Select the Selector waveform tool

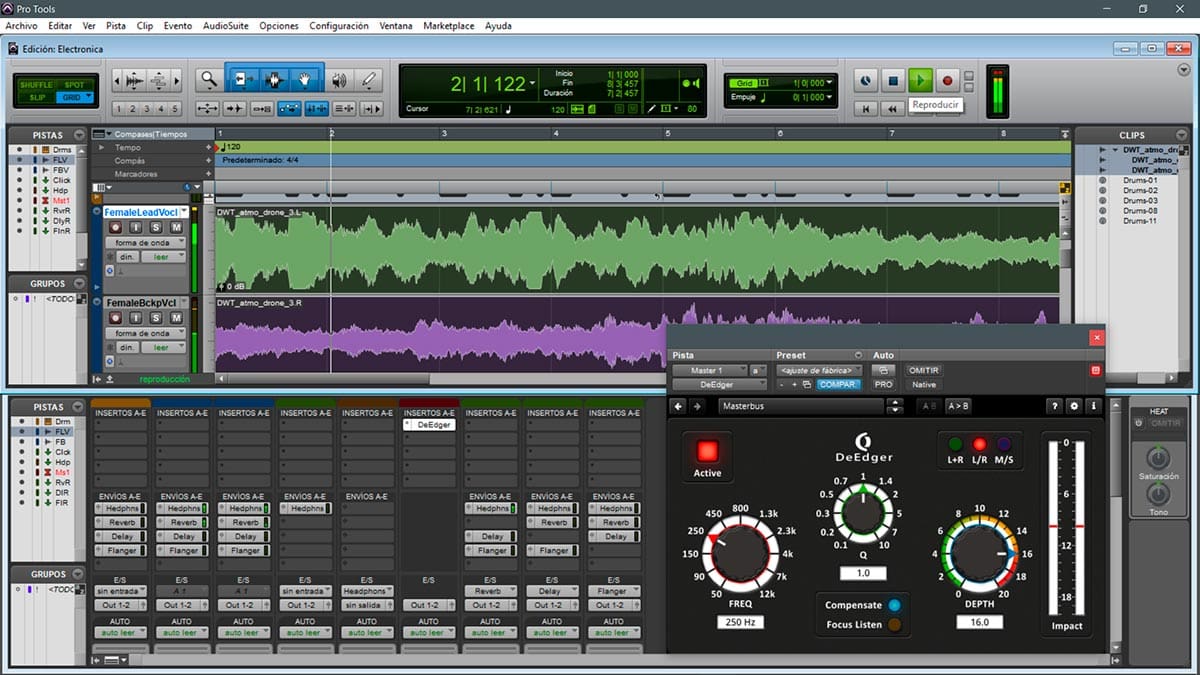[274, 80]
